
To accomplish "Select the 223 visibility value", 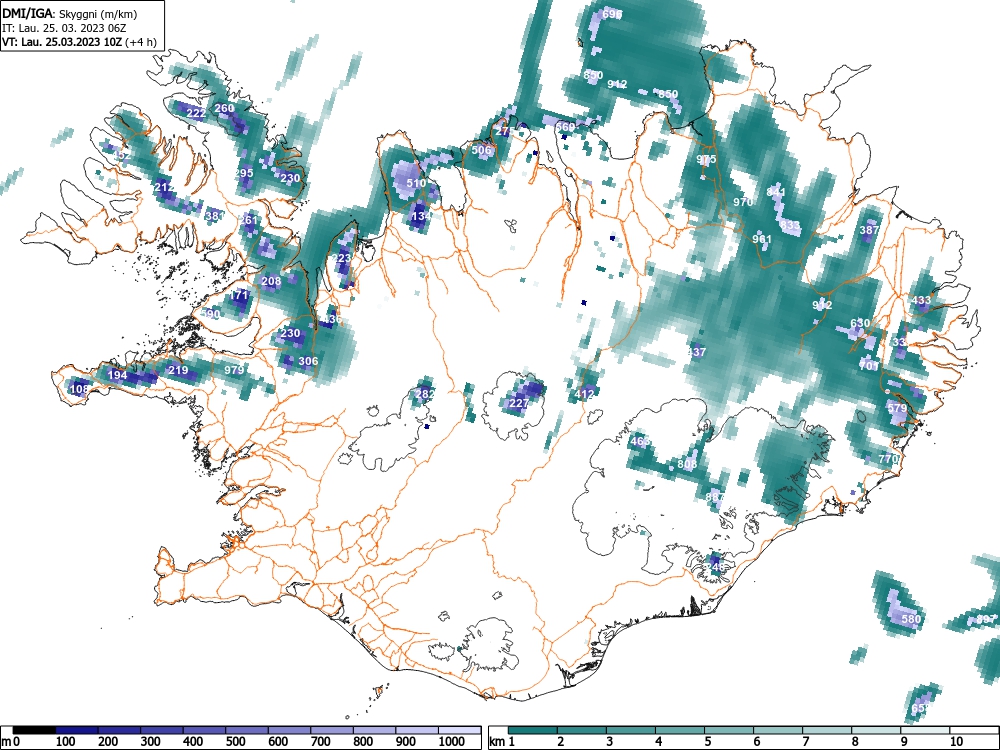I will click(x=341, y=258).
